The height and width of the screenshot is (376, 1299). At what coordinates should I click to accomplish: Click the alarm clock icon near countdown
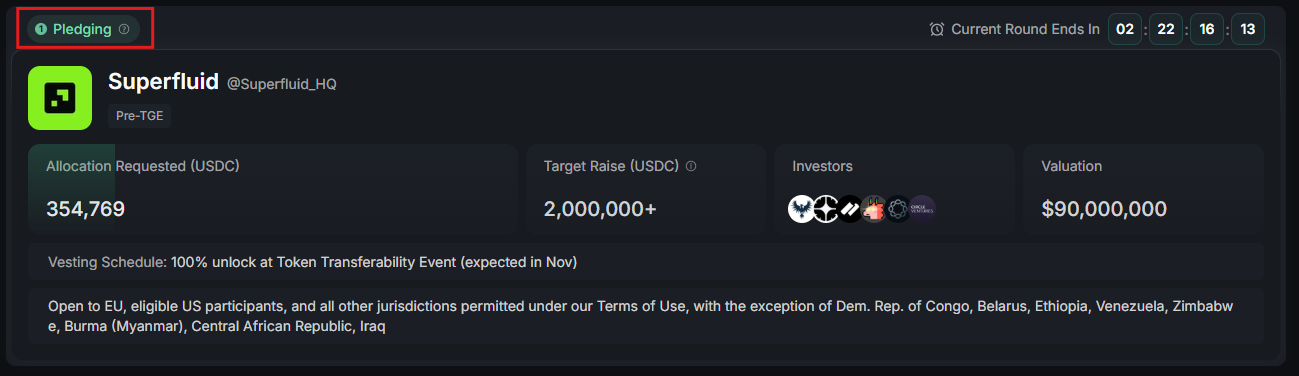(x=937, y=29)
